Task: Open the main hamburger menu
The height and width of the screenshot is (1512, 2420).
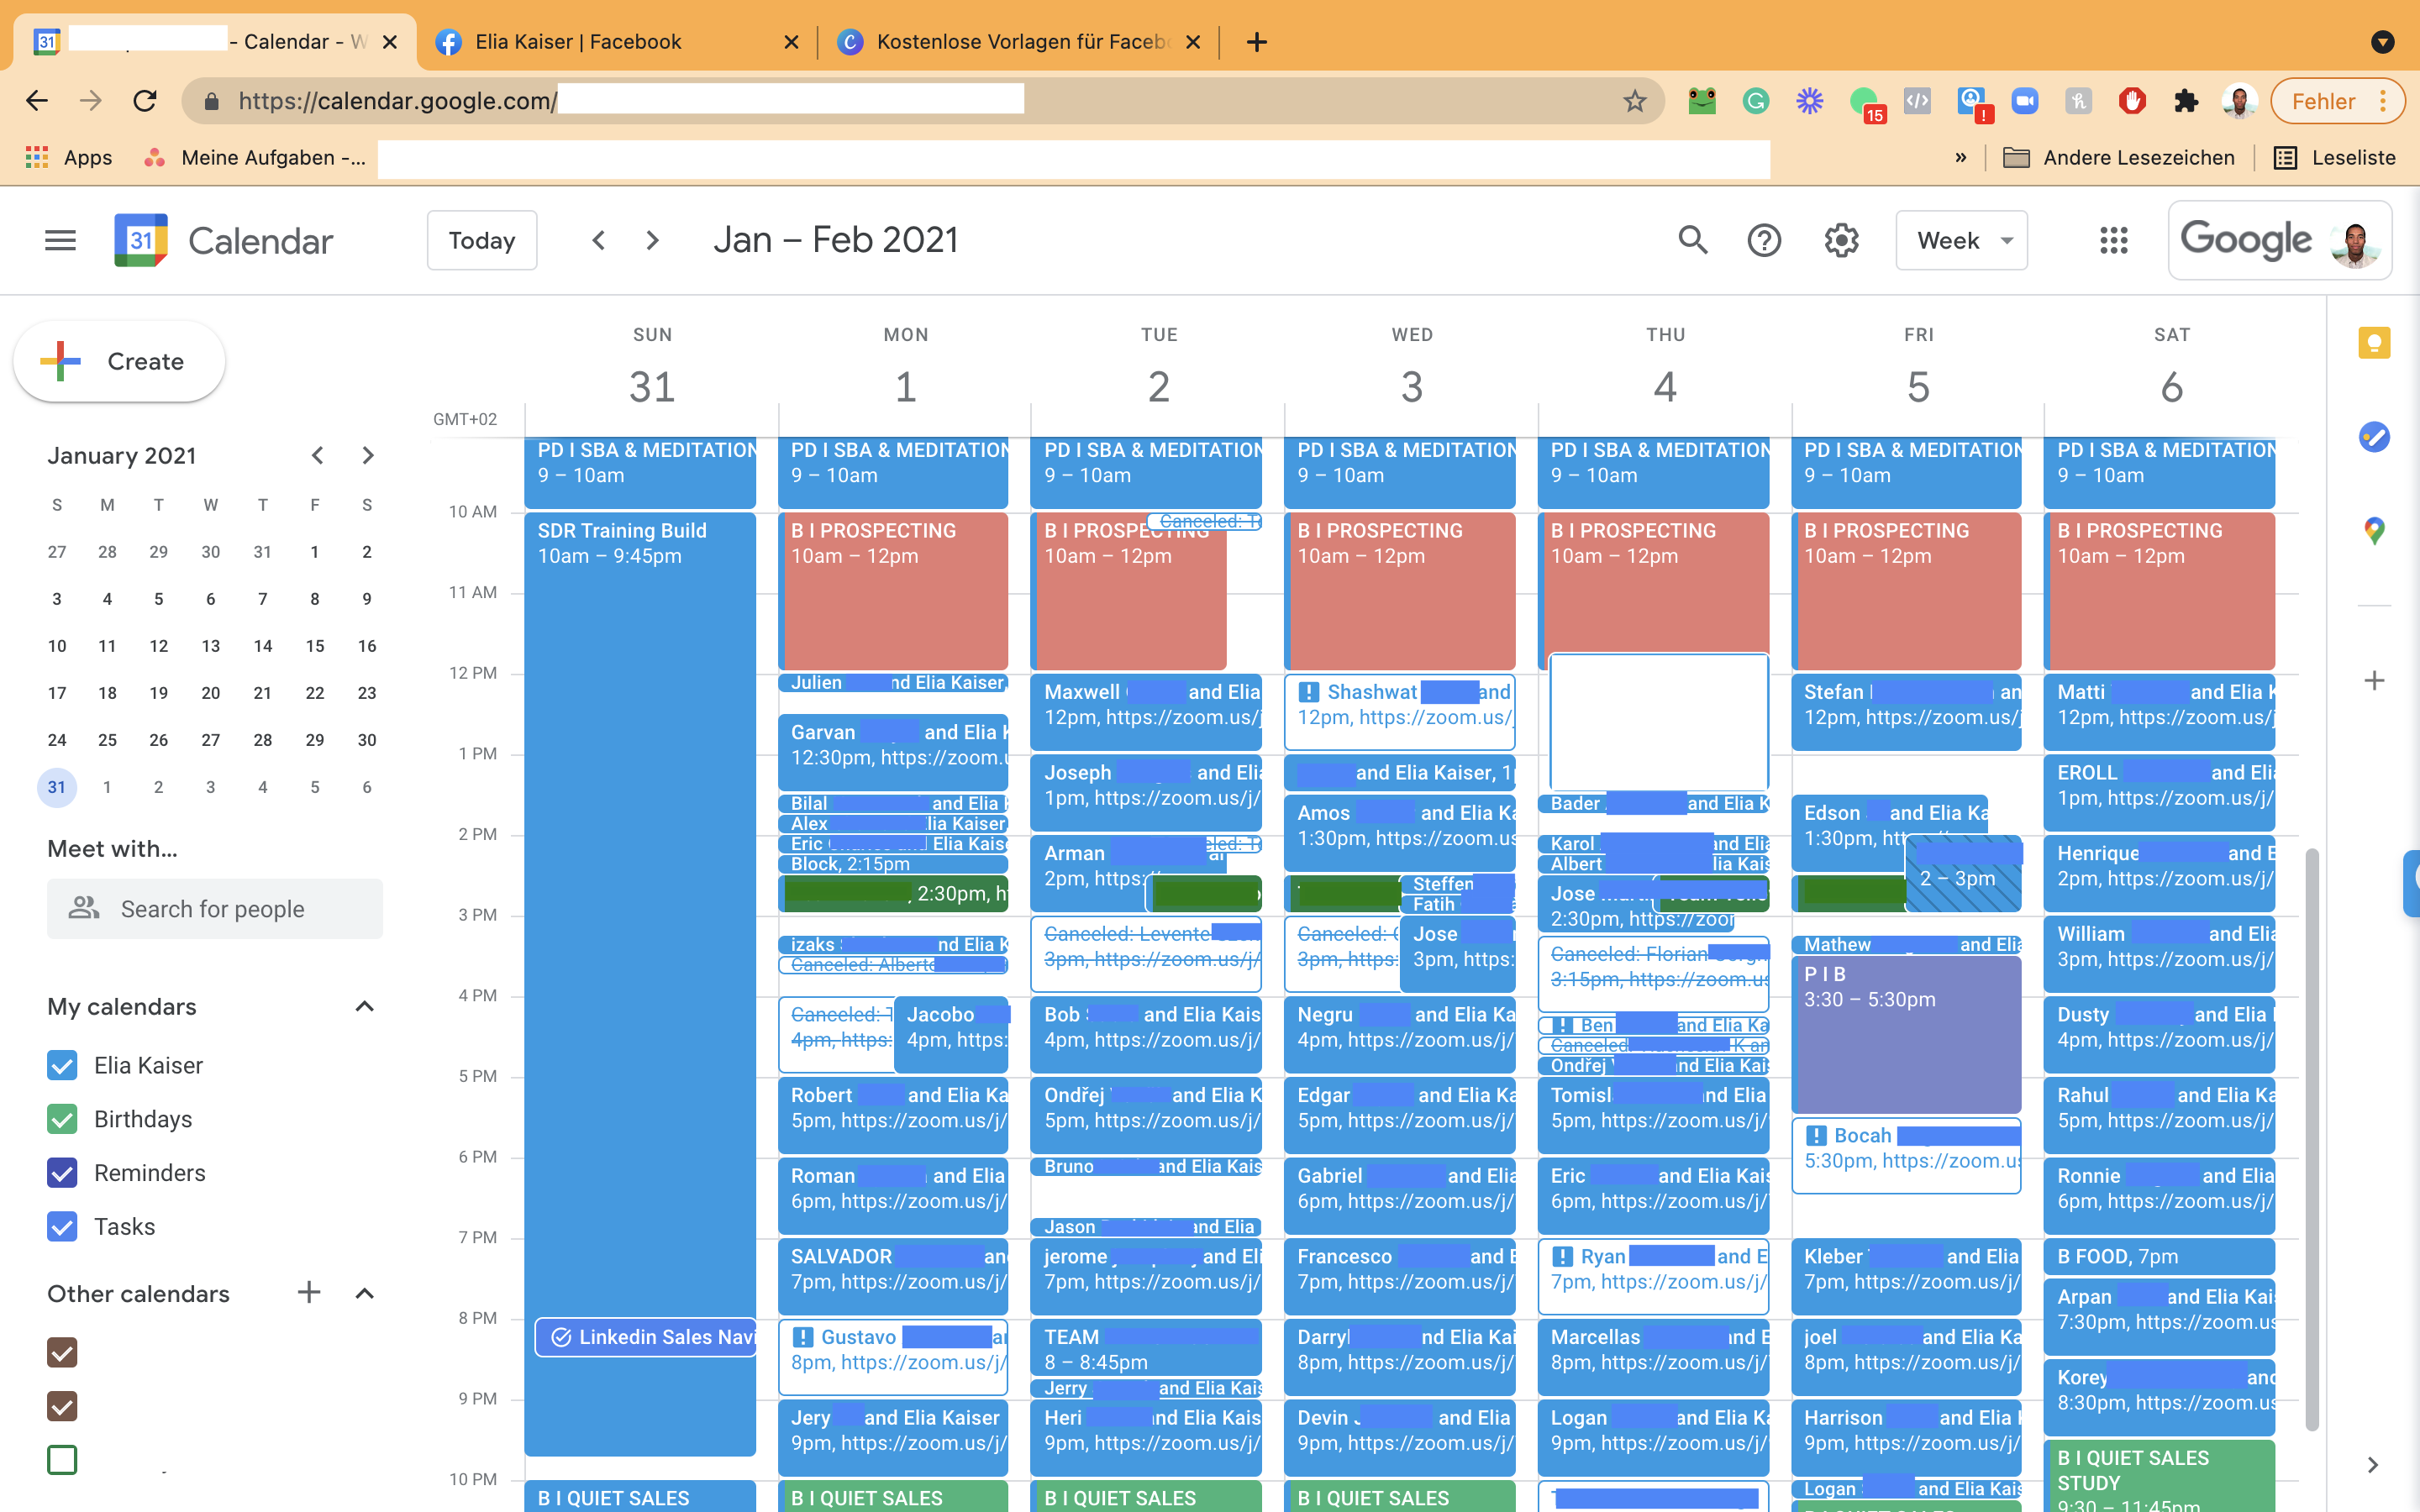Action: coord(60,240)
